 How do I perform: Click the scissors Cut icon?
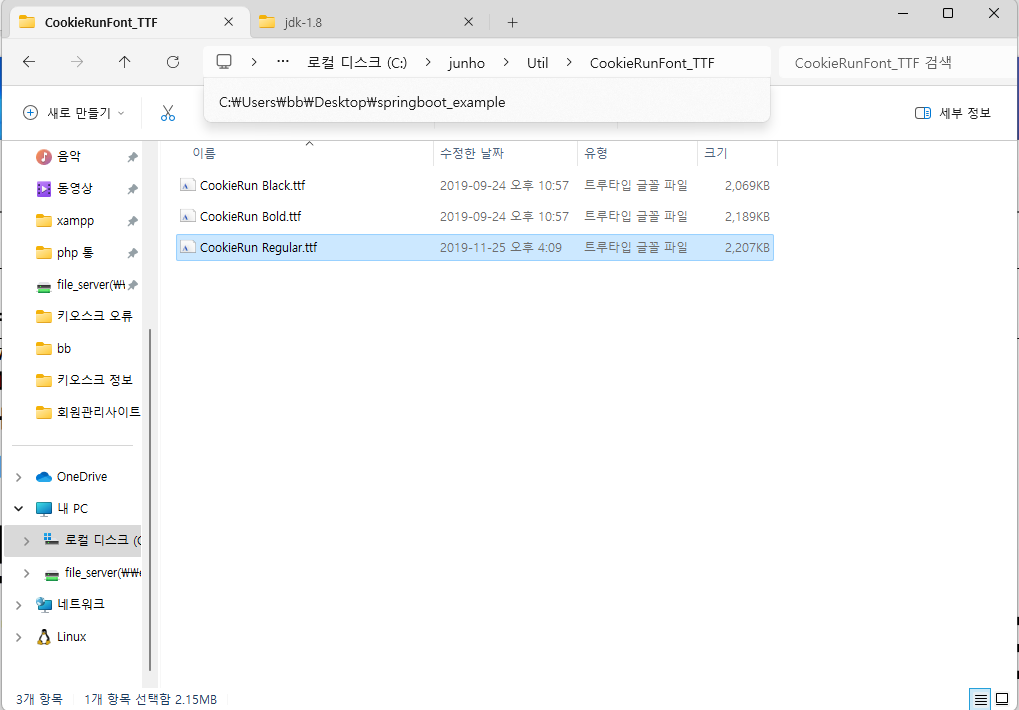point(168,113)
